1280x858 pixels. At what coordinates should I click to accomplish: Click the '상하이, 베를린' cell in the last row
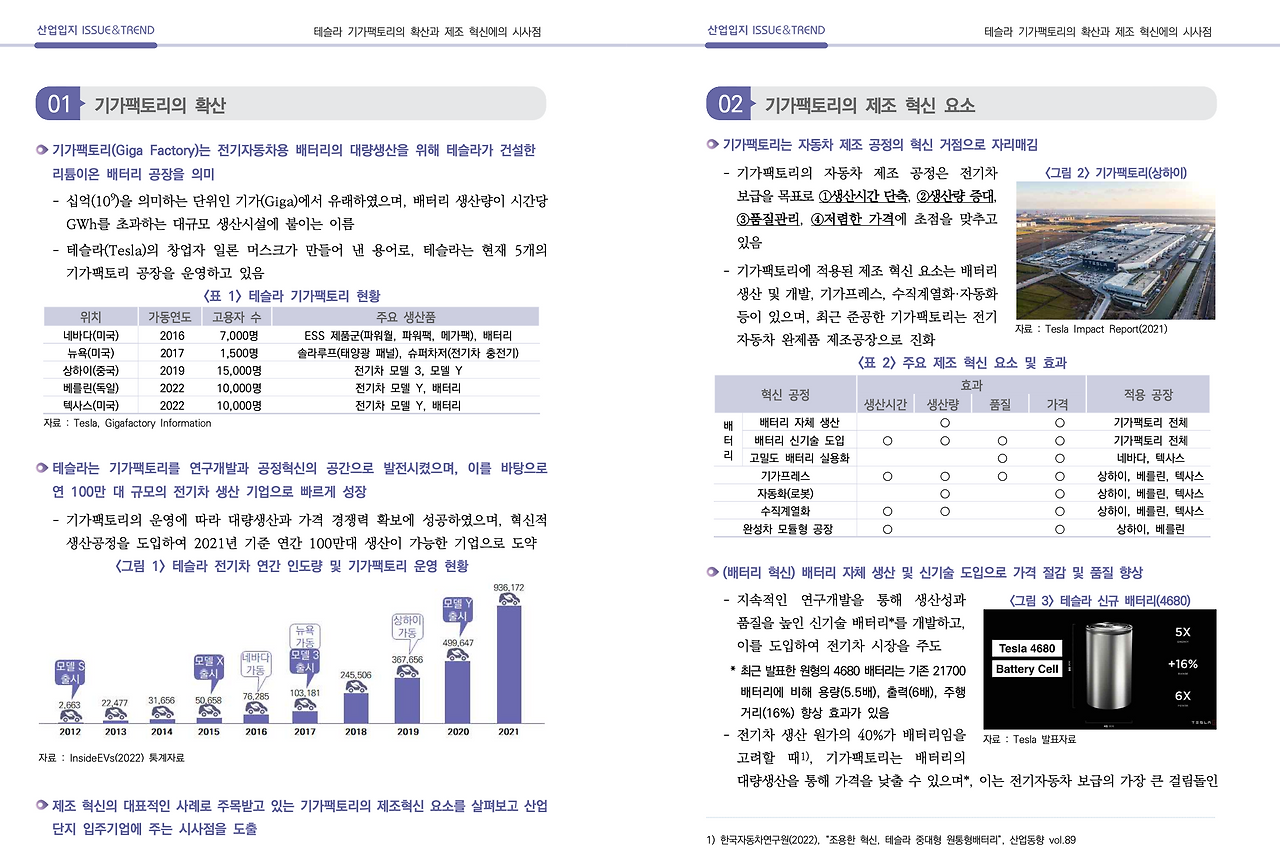1150,529
